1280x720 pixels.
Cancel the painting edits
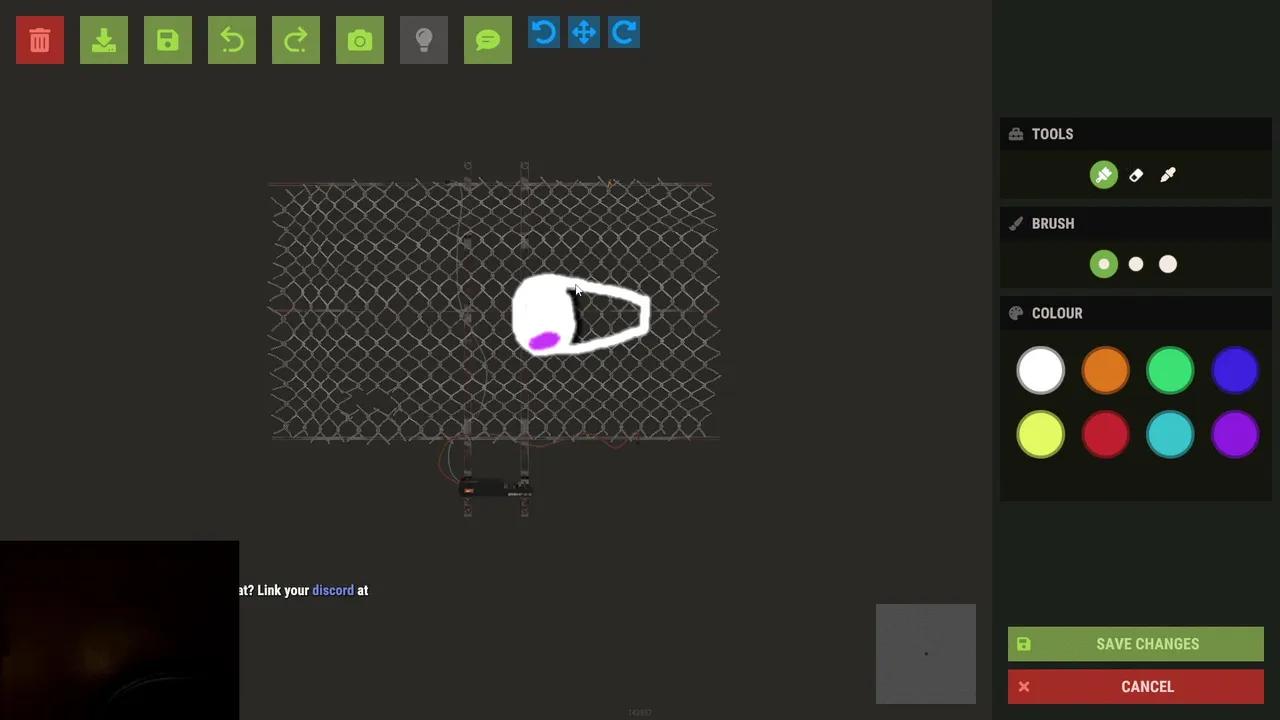click(x=1136, y=687)
